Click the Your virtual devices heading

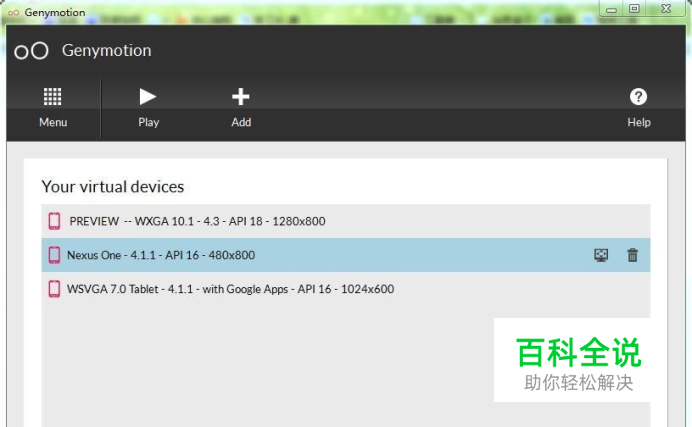point(113,187)
